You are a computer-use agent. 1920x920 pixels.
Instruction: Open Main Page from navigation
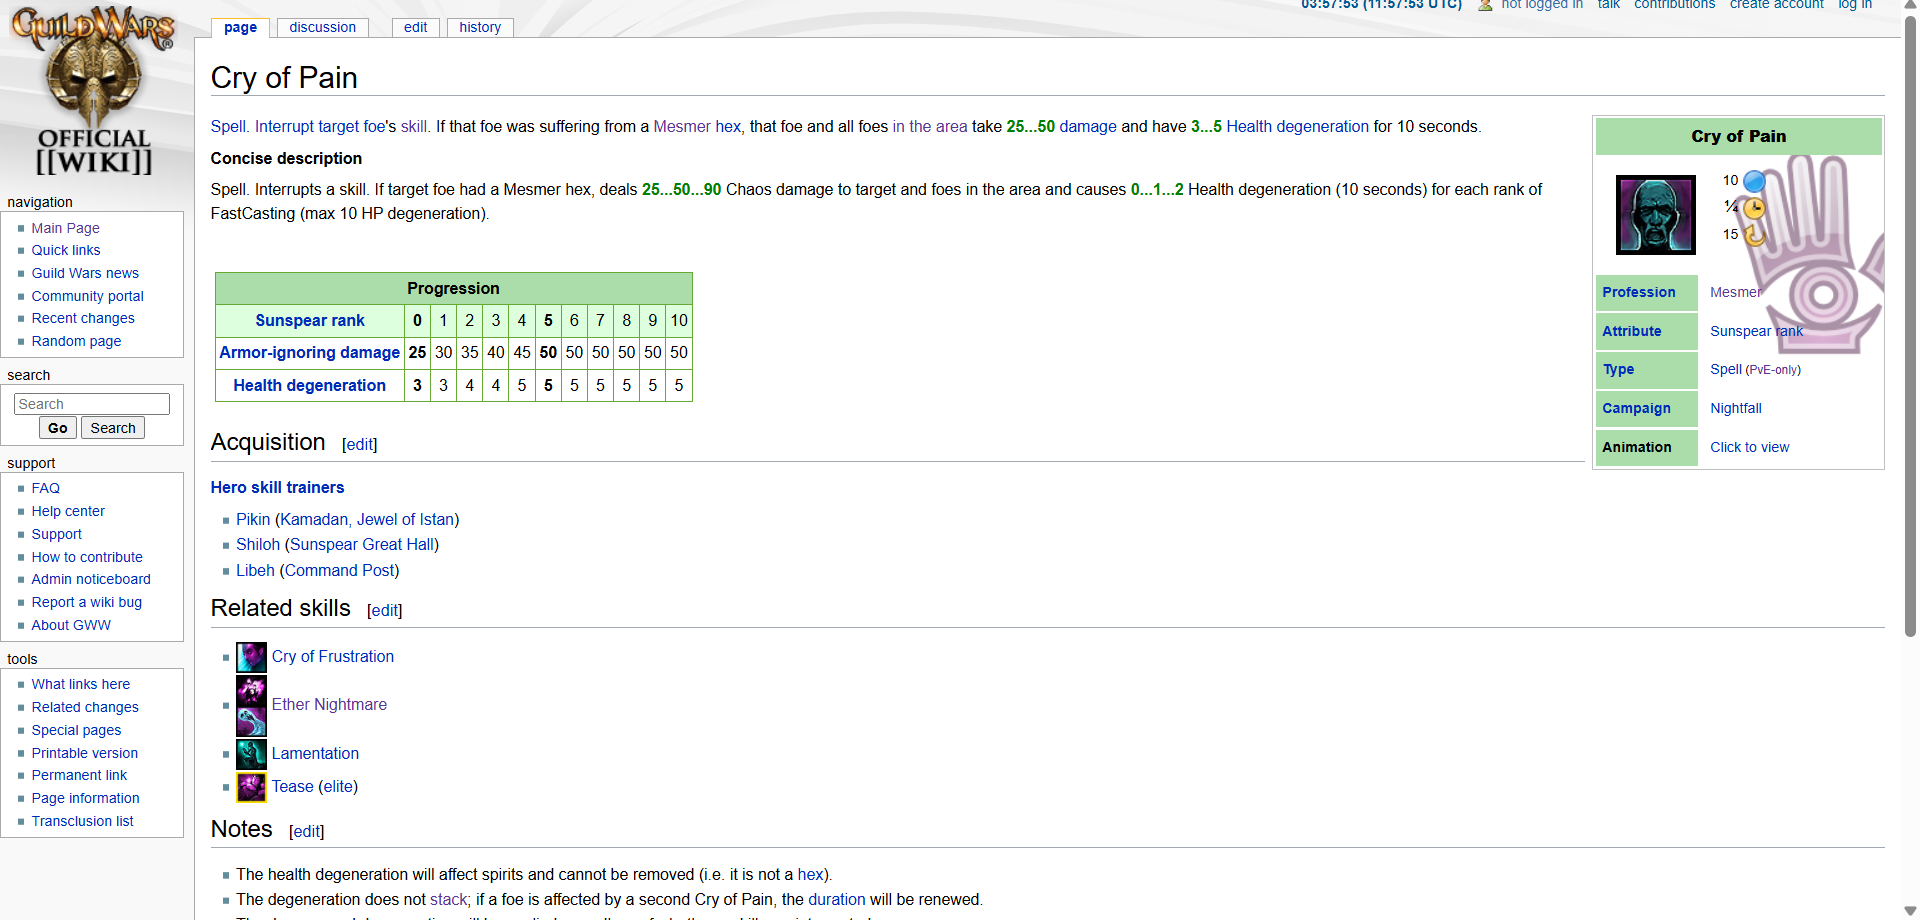click(65, 228)
